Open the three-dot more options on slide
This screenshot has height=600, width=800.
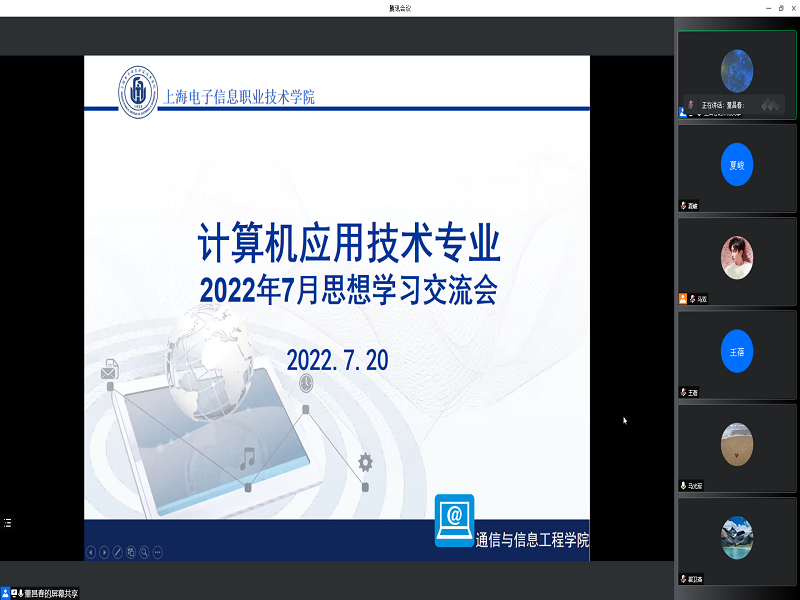pyautogui.click(x=157, y=552)
